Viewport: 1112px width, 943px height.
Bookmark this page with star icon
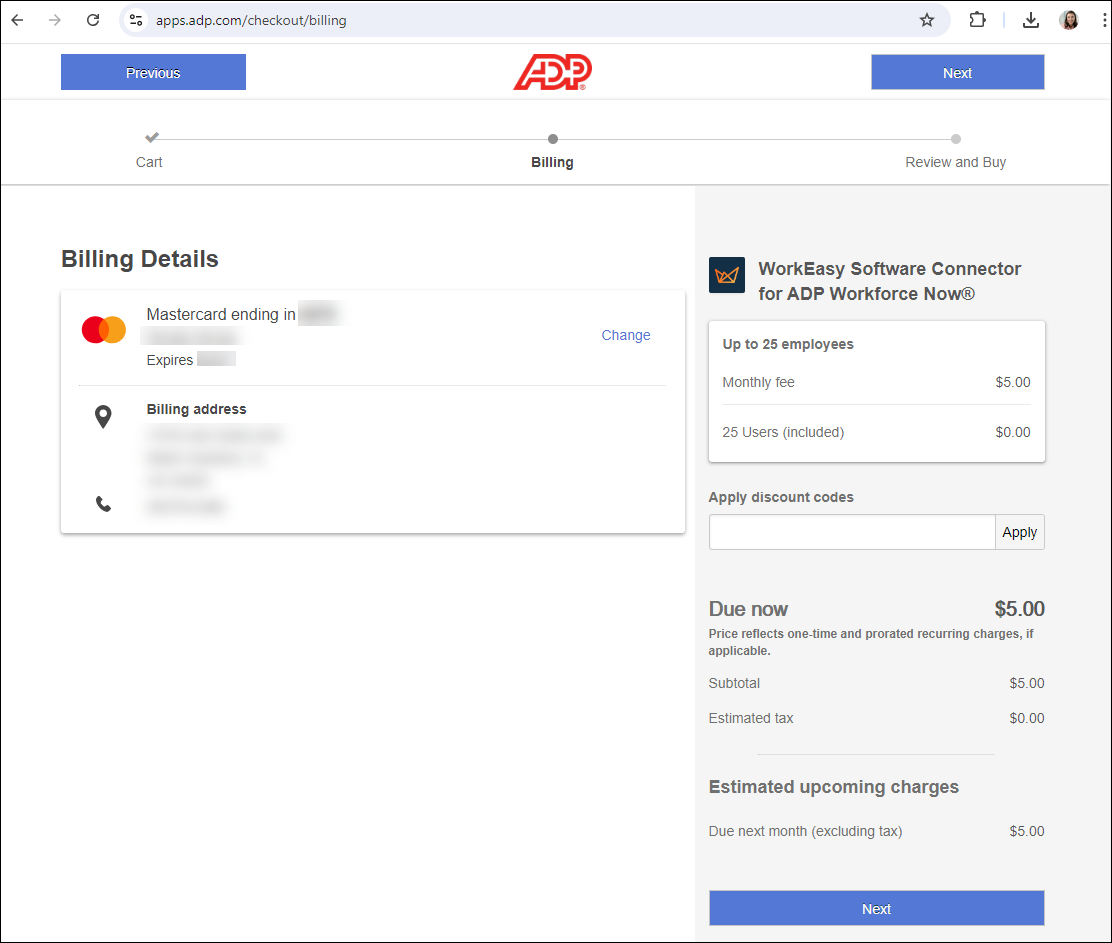tap(927, 21)
